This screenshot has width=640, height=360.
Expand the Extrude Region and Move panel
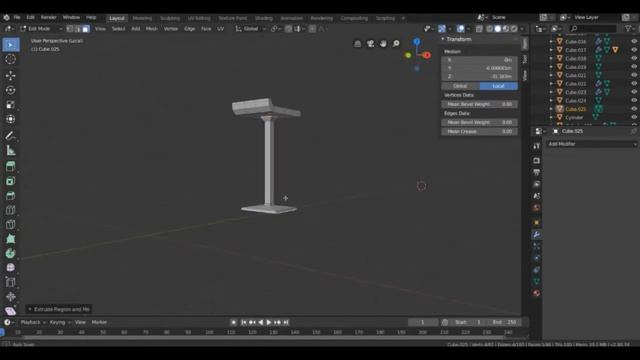tap(30, 309)
